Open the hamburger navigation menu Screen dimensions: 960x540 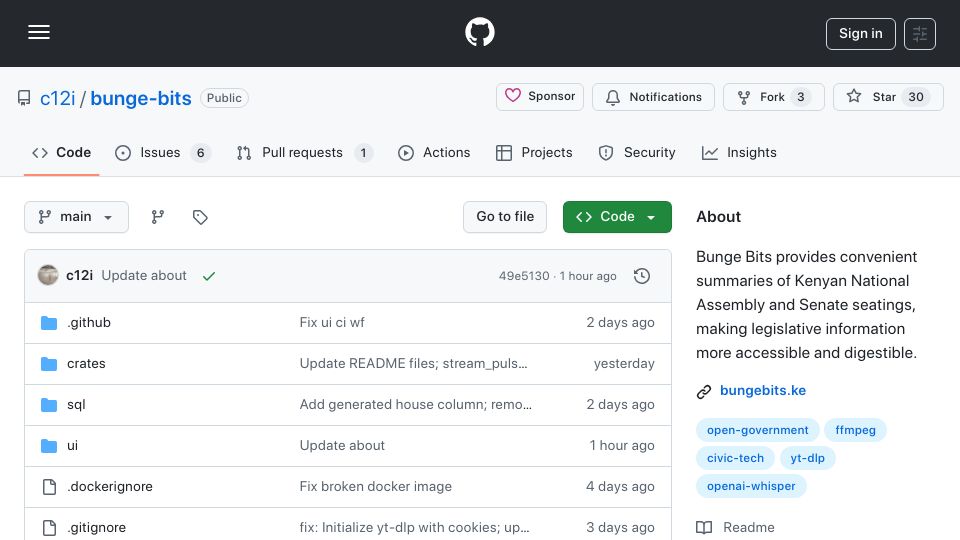(39, 32)
